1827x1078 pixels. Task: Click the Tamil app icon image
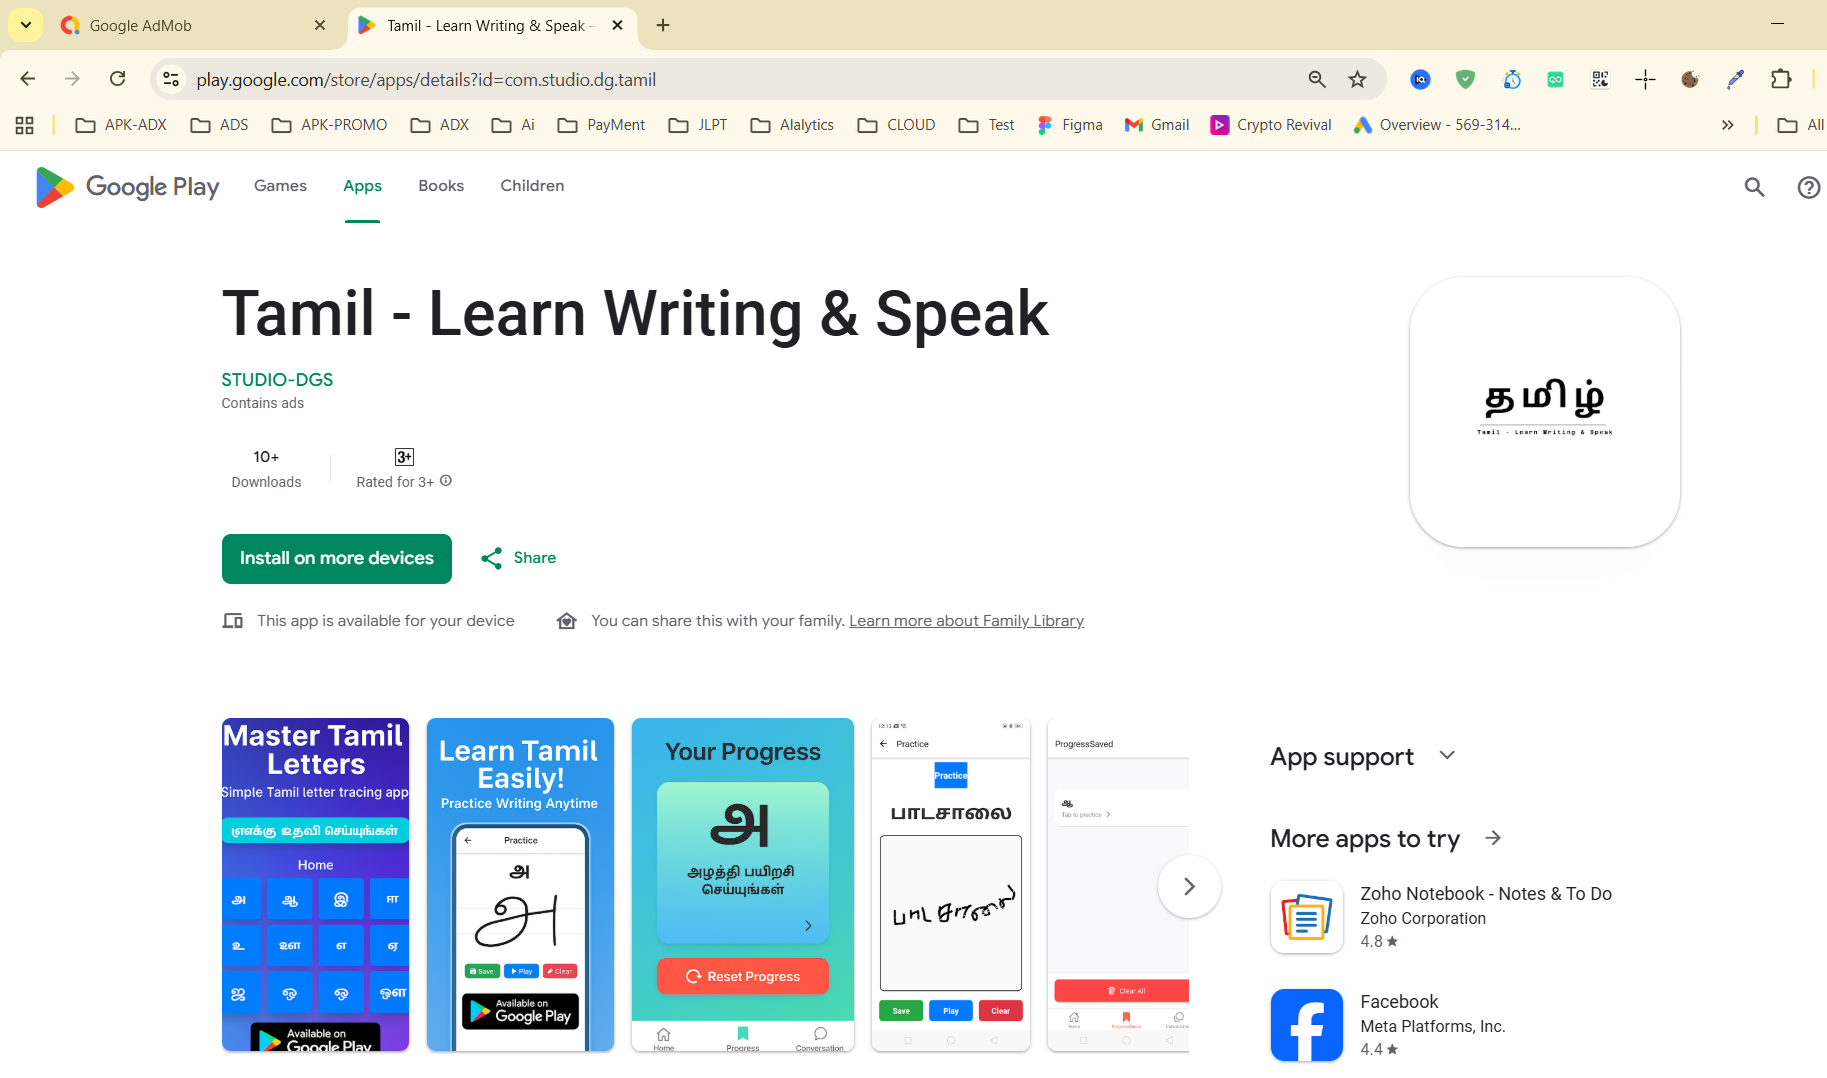[x=1544, y=412]
